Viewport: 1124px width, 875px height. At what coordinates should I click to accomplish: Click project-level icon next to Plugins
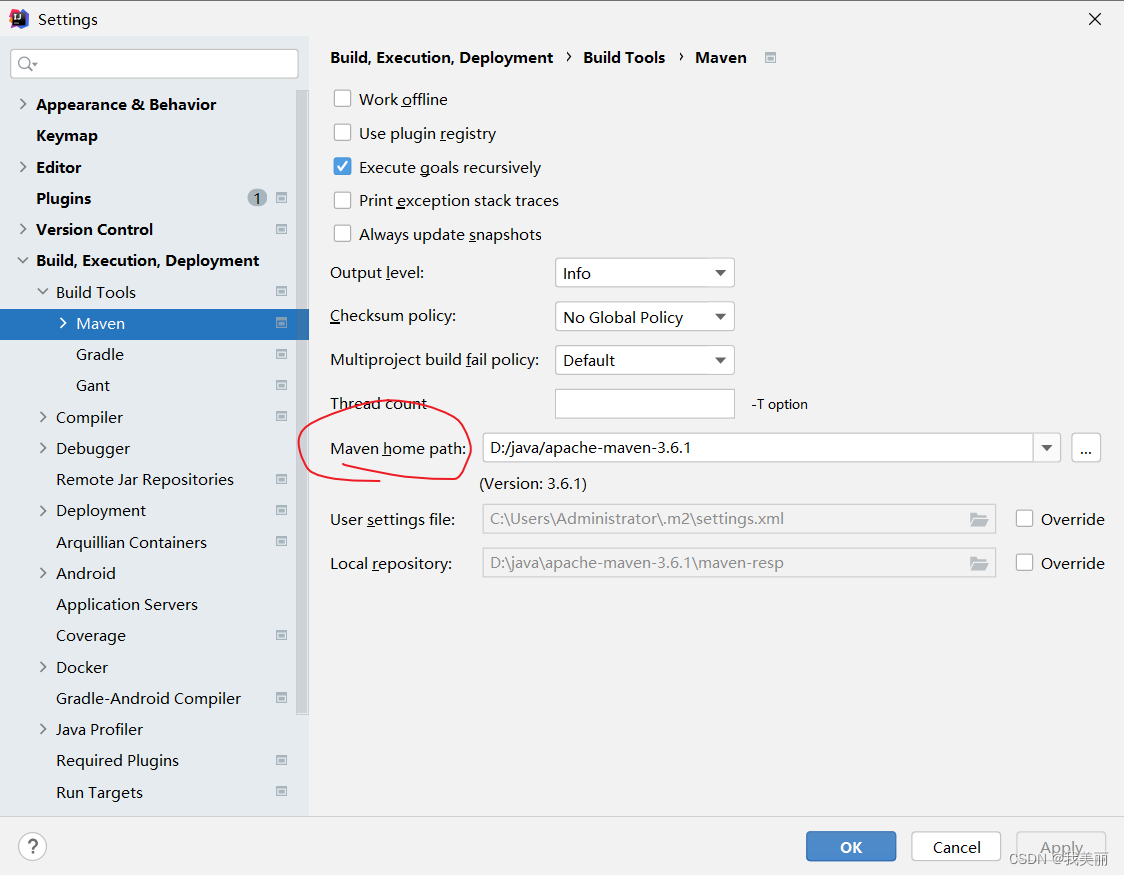click(282, 198)
